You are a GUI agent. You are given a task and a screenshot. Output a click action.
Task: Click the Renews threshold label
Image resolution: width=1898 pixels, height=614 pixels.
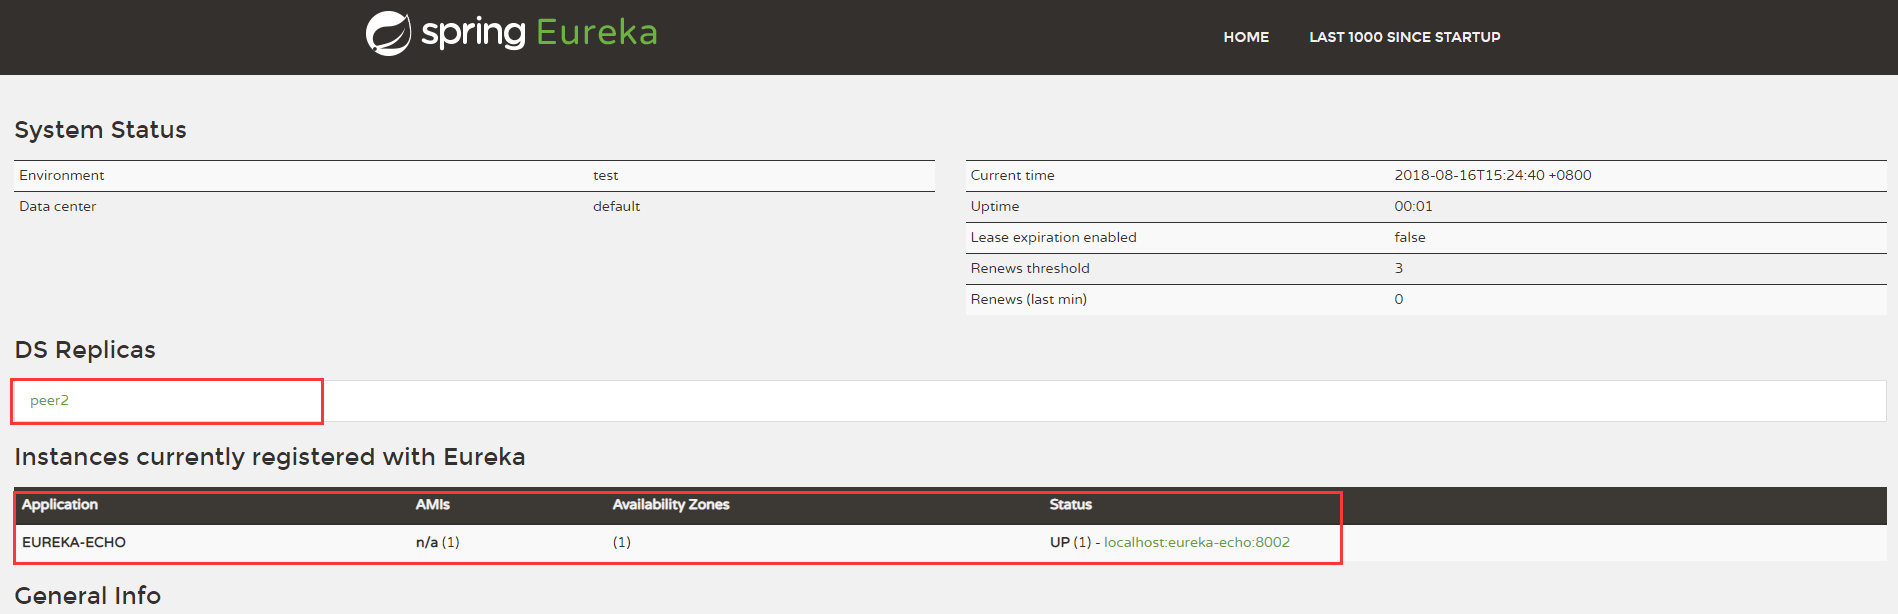click(x=1030, y=268)
